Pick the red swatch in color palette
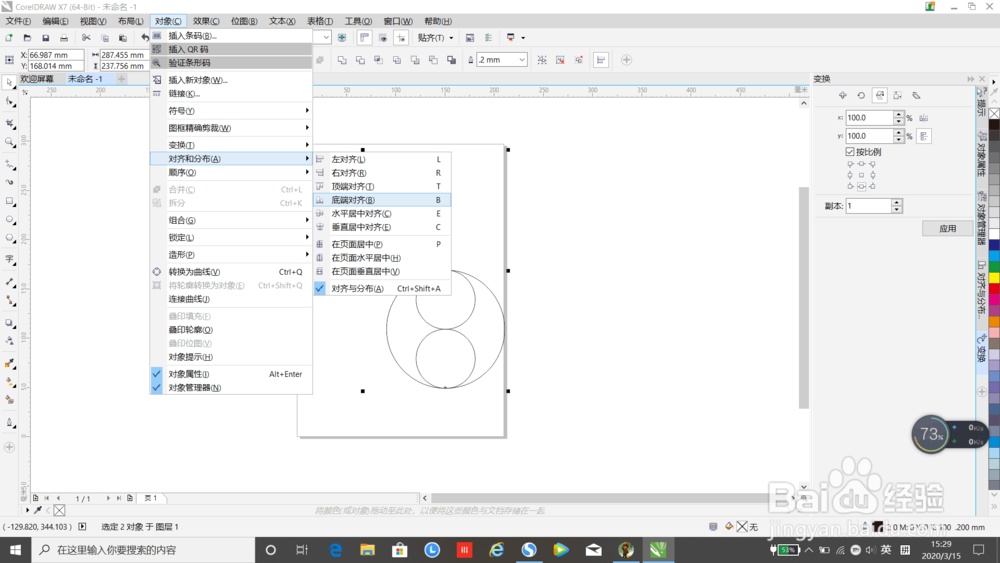 point(994,289)
